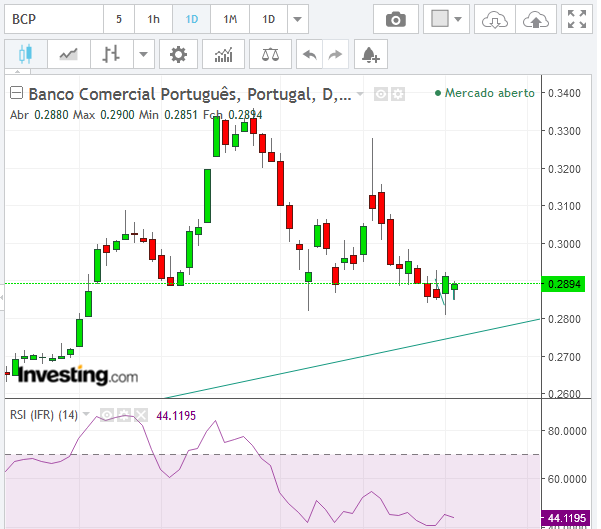Click the Fch 0.2894 close value

pyautogui.click(x=232, y=115)
